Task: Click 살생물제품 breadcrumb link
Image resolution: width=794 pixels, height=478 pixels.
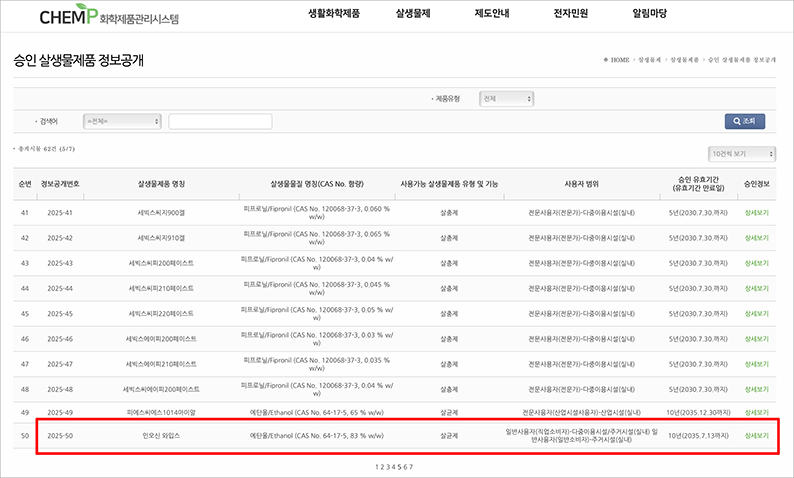Action: pyautogui.click(x=683, y=60)
